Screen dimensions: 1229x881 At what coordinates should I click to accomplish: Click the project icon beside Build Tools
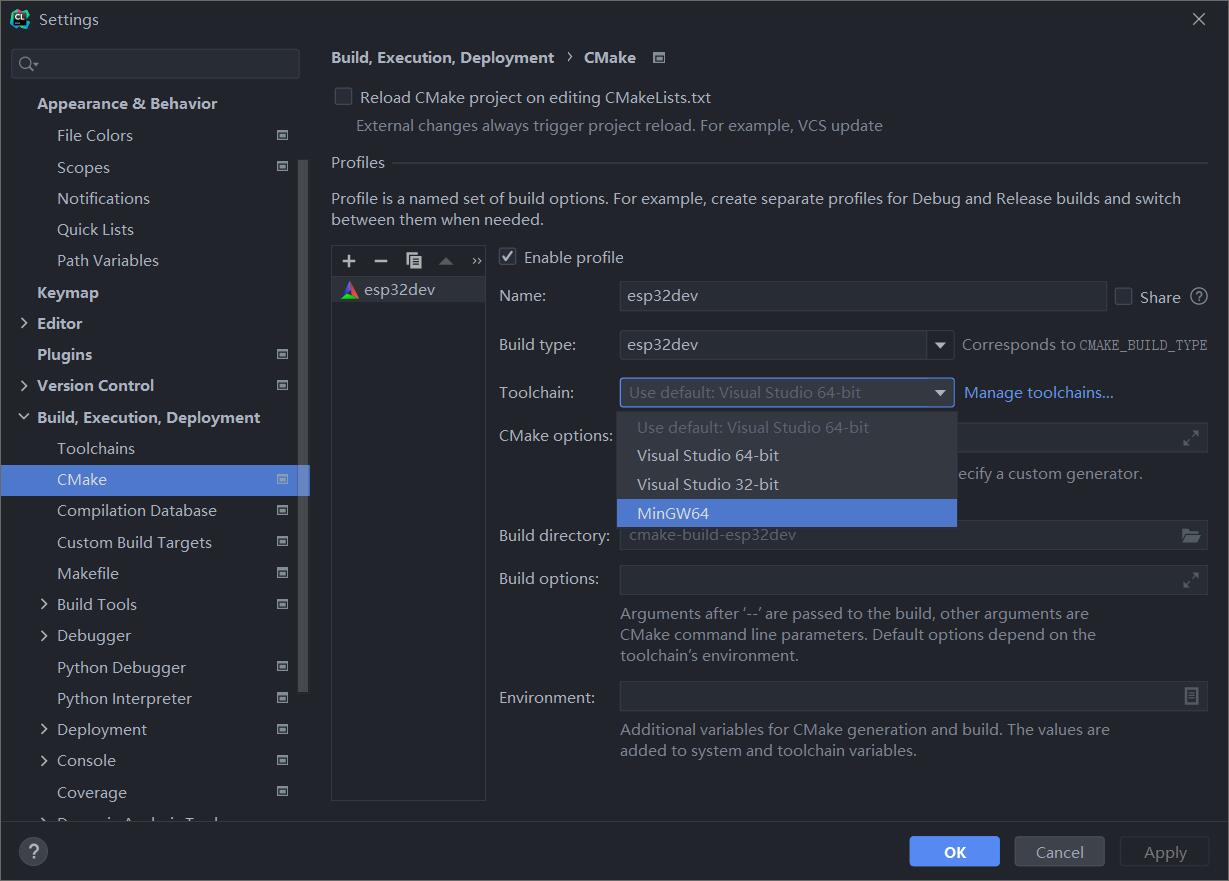tap(282, 604)
